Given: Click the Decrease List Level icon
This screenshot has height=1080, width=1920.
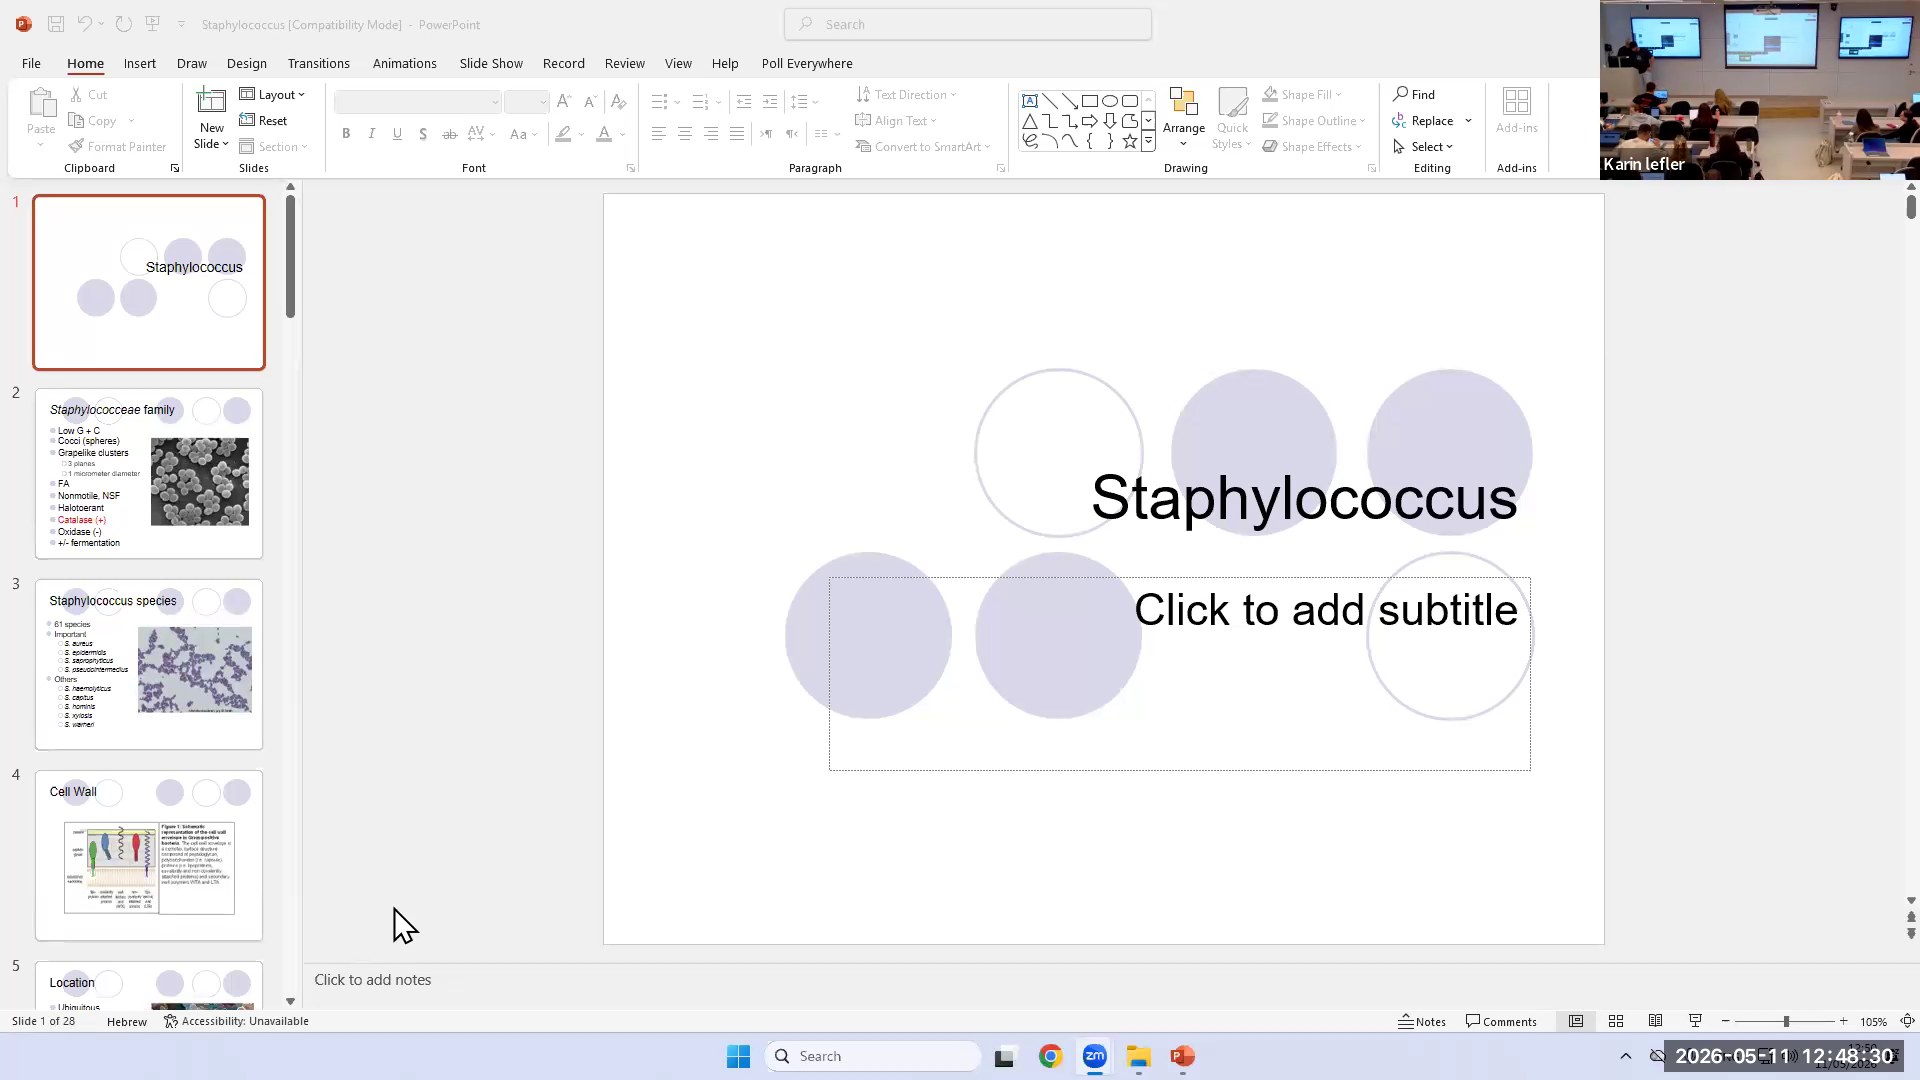Looking at the screenshot, I should click(x=743, y=102).
